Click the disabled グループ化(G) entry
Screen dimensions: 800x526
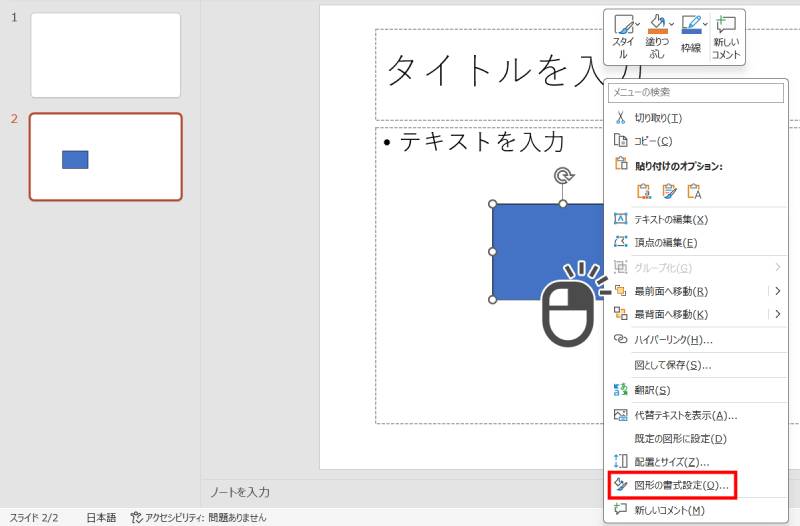pos(695,268)
